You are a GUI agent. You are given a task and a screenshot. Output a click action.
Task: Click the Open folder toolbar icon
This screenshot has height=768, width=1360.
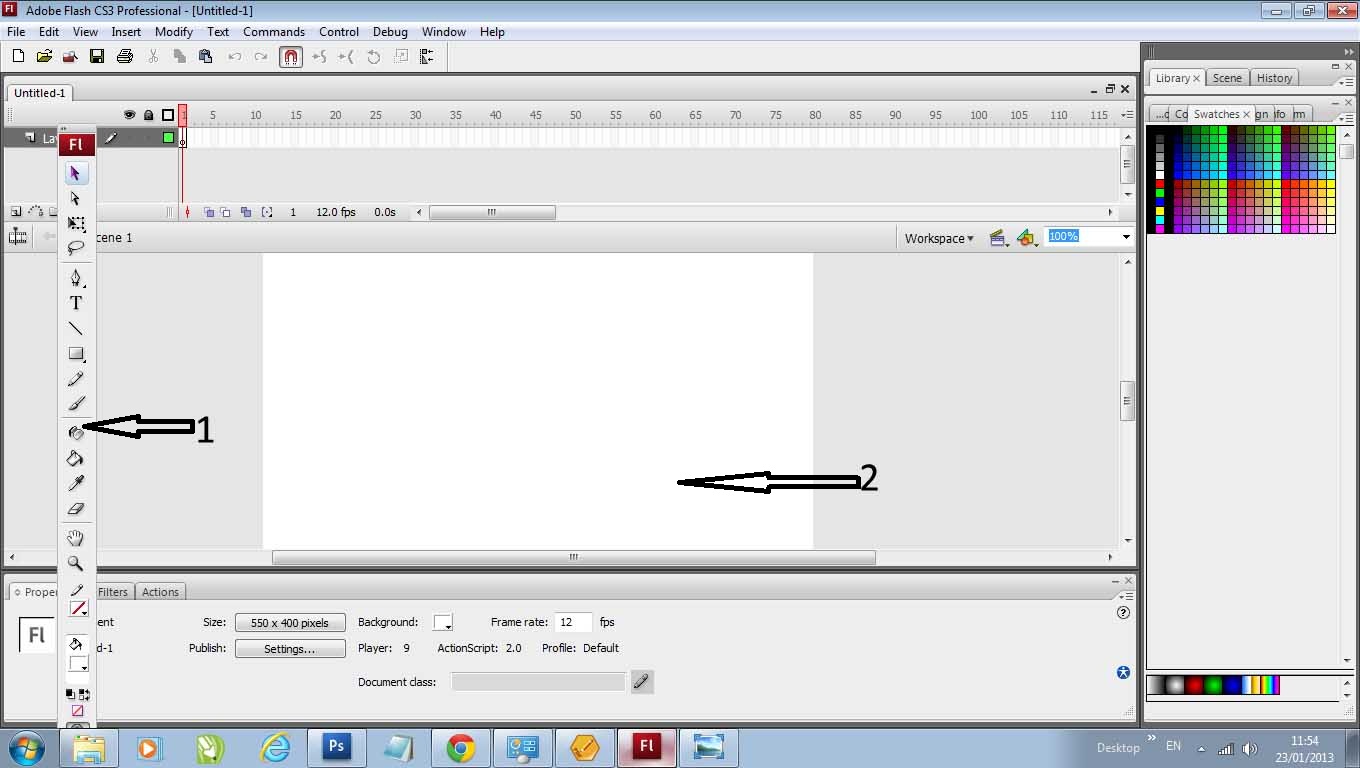click(44, 57)
